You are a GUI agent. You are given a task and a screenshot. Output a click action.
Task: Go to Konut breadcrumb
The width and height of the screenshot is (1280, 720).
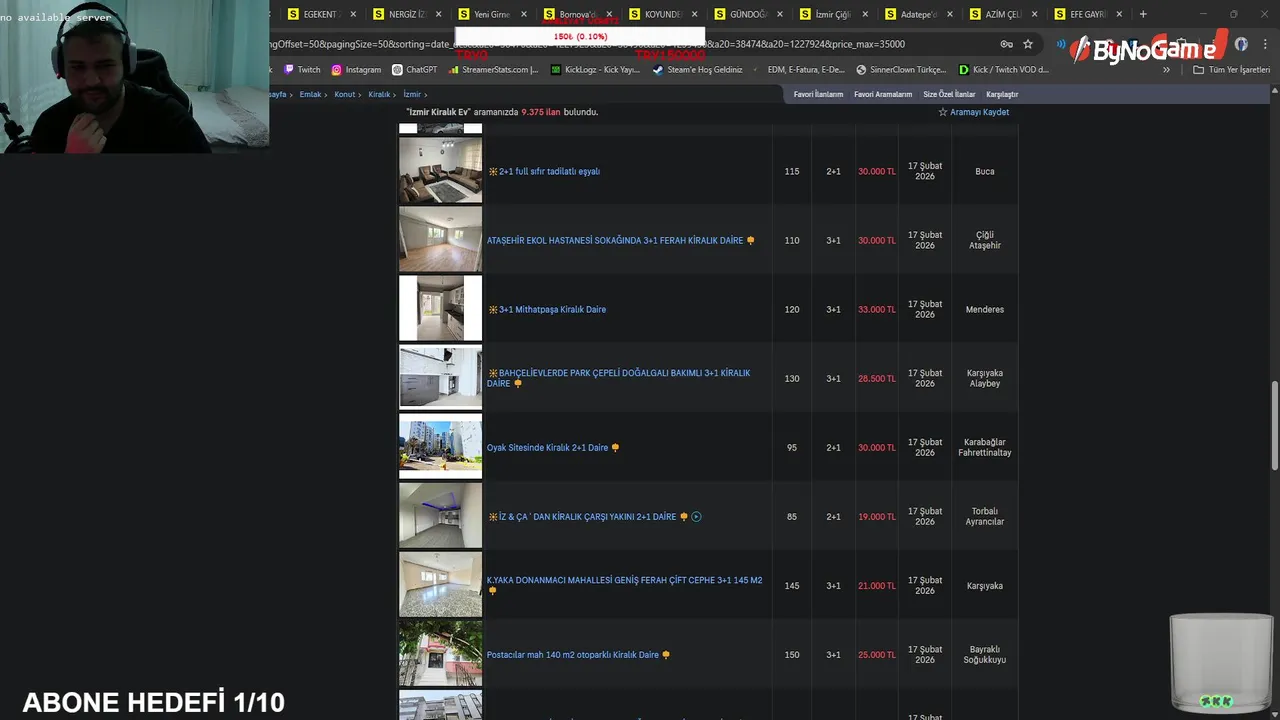[x=345, y=94]
